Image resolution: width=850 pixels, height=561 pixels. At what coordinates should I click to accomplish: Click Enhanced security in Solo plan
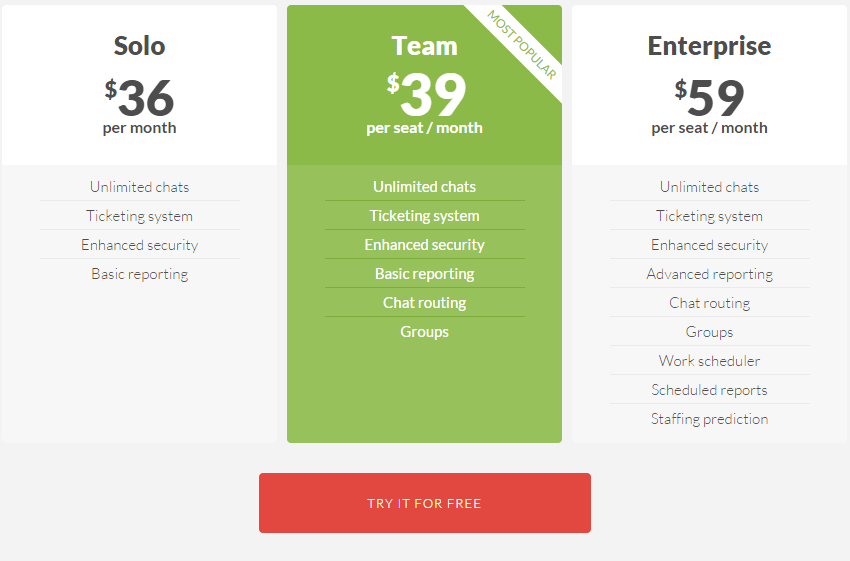point(139,245)
